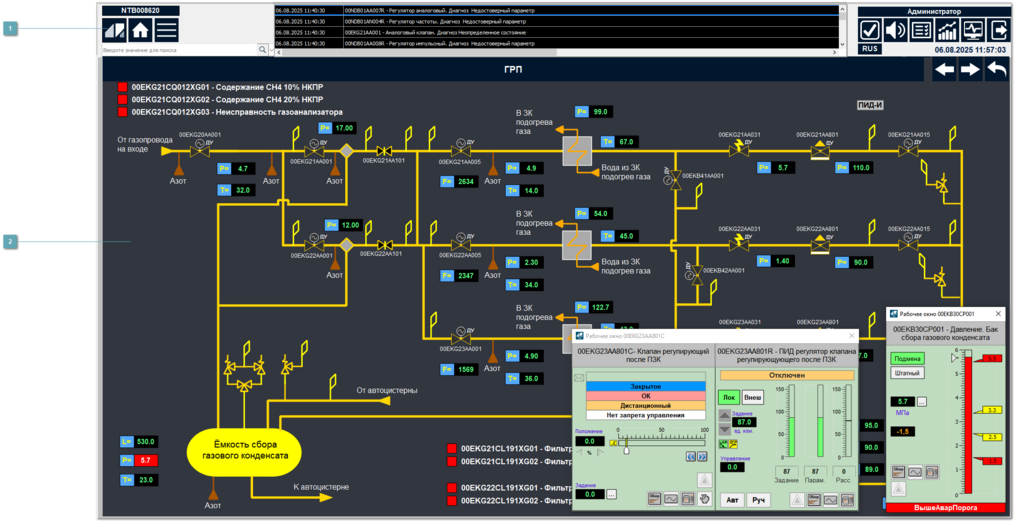Image resolution: width=1016 pixels, height=524 pixels.
Task: Click the search value input field
Action: [180, 49]
